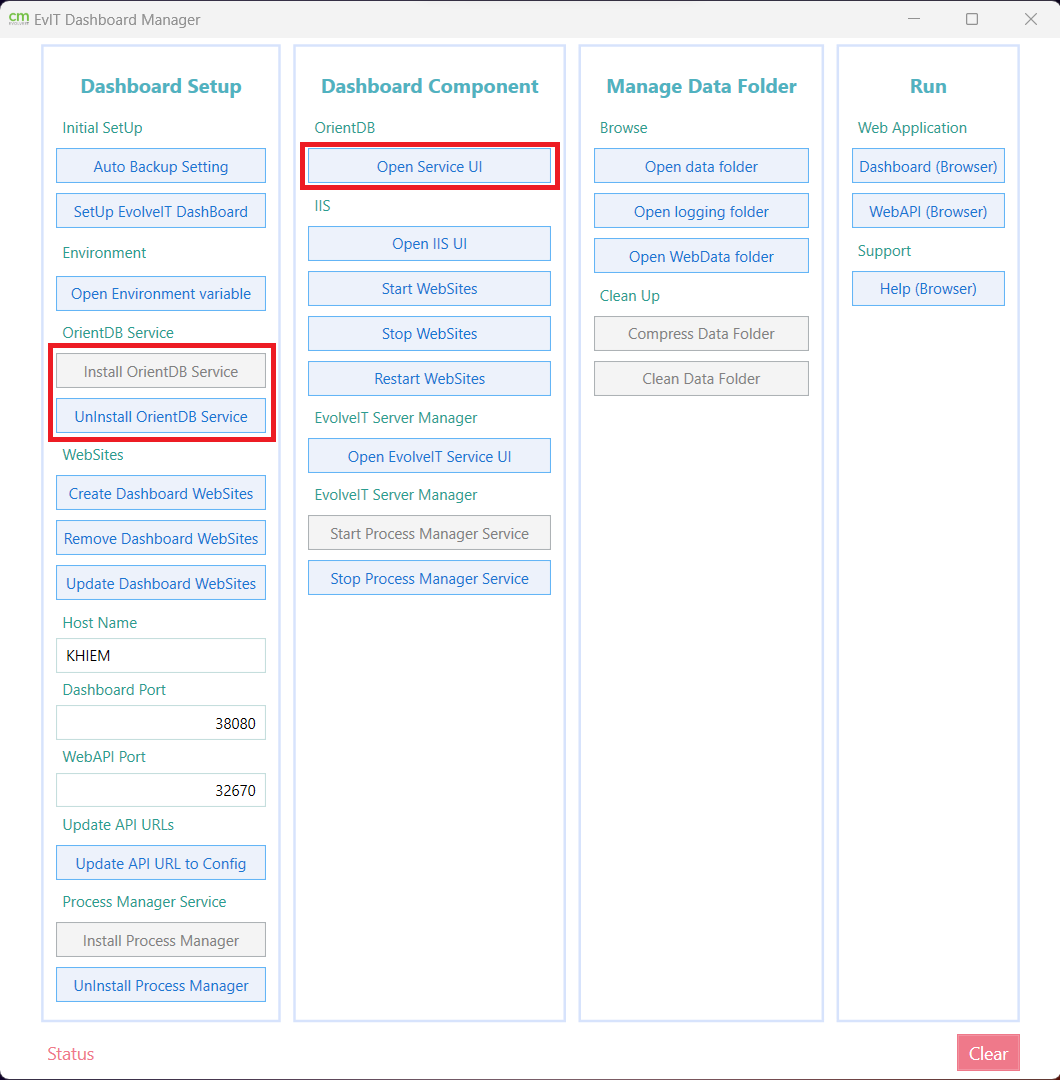Click SetUp EvolveIT DashBoard

pos(160,210)
